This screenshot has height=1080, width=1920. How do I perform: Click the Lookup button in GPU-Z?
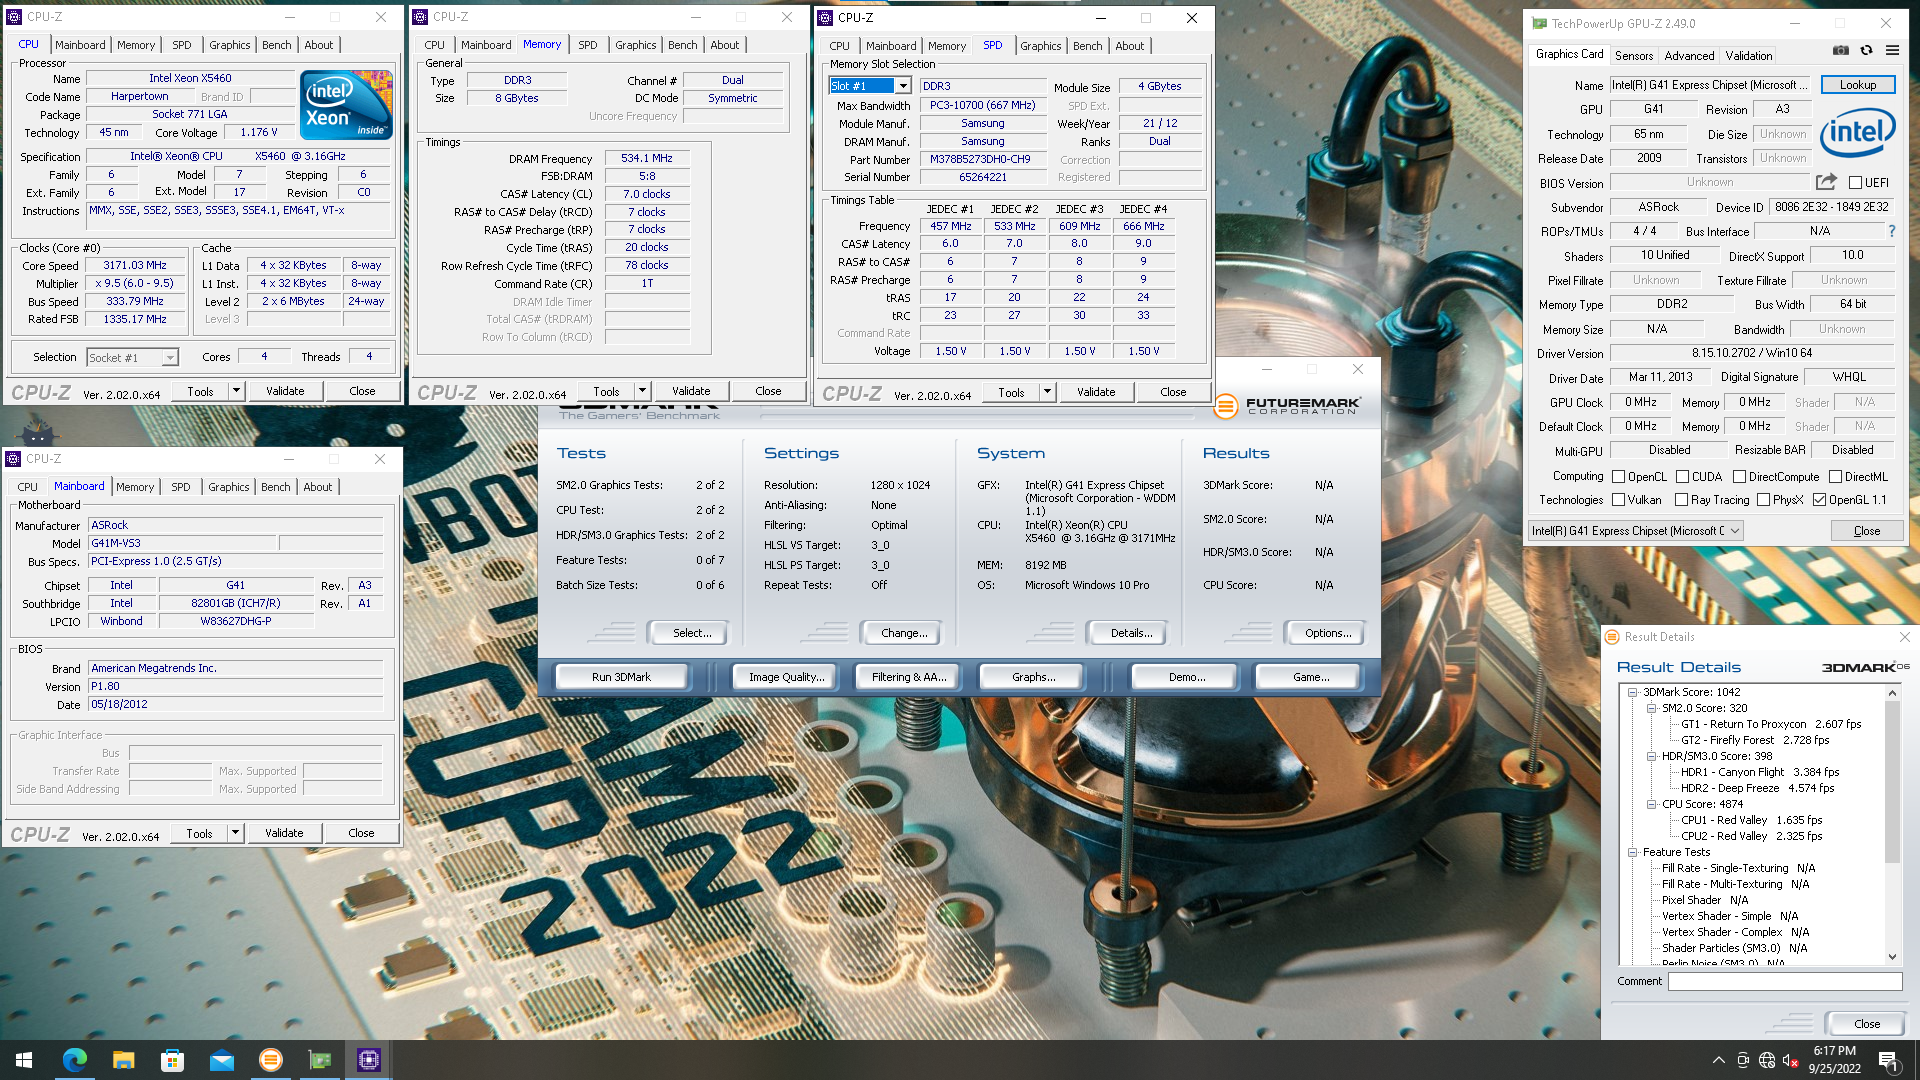click(1857, 85)
